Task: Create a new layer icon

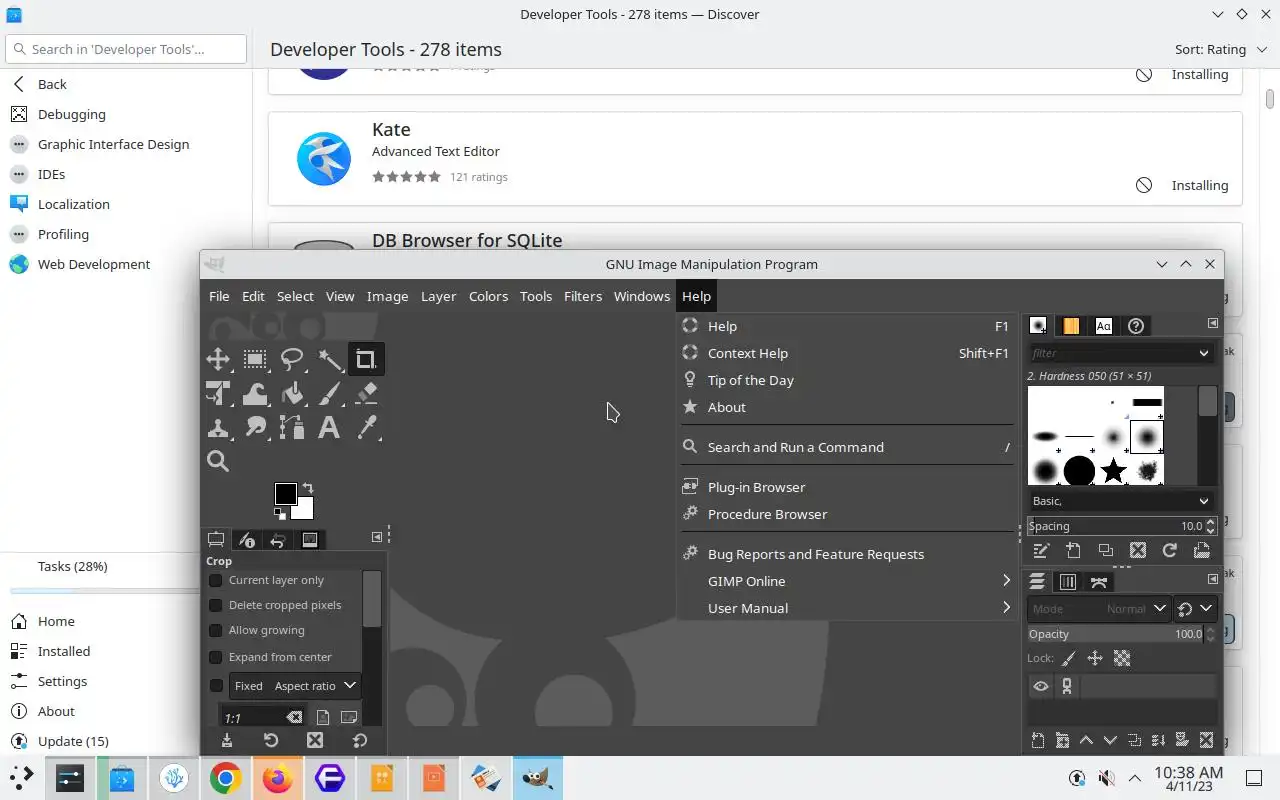Action: point(1038,741)
